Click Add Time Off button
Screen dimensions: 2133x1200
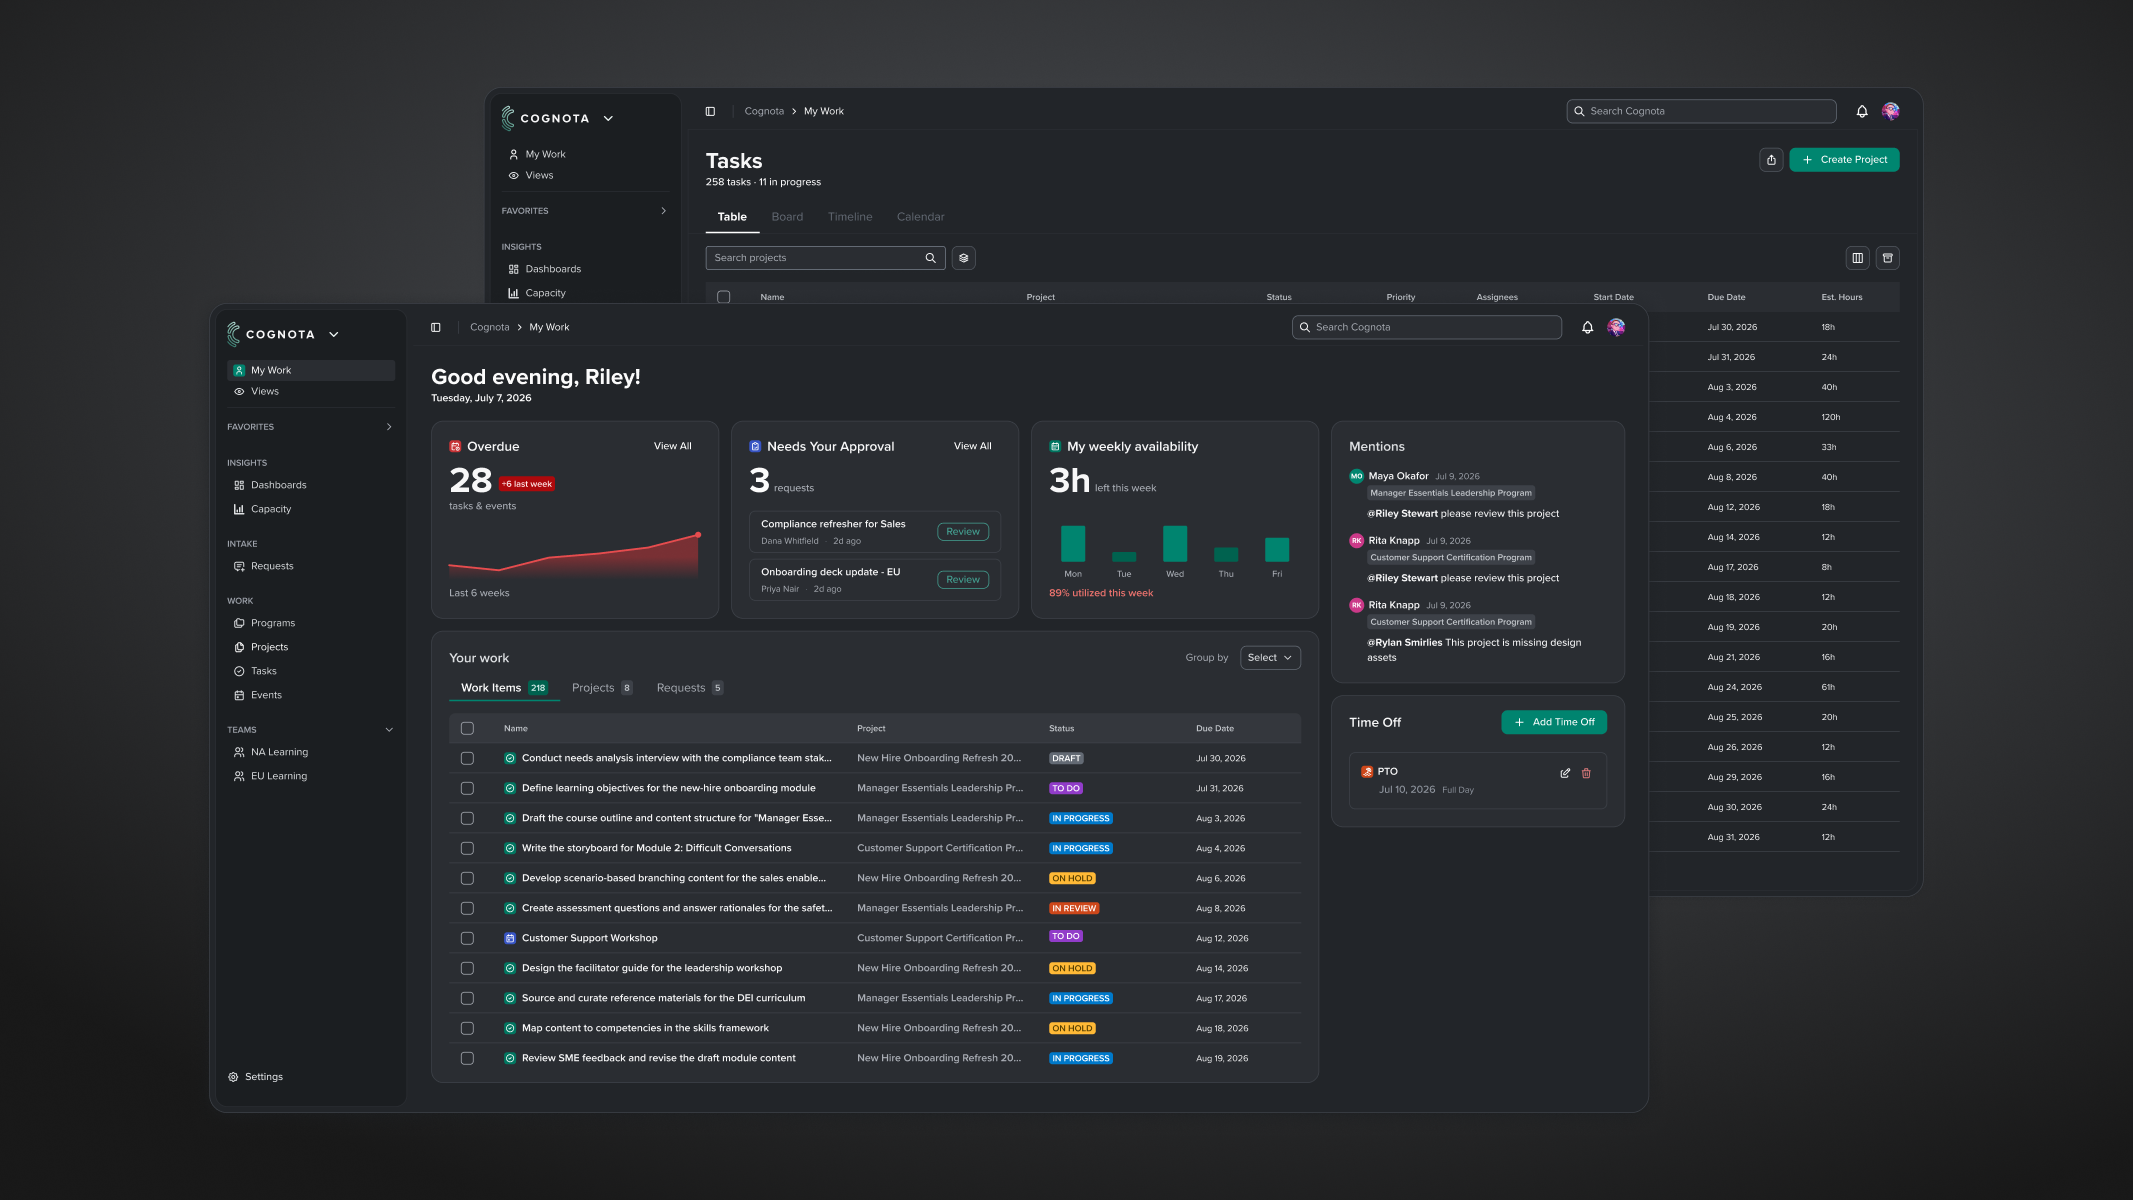[x=1554, y=722]
